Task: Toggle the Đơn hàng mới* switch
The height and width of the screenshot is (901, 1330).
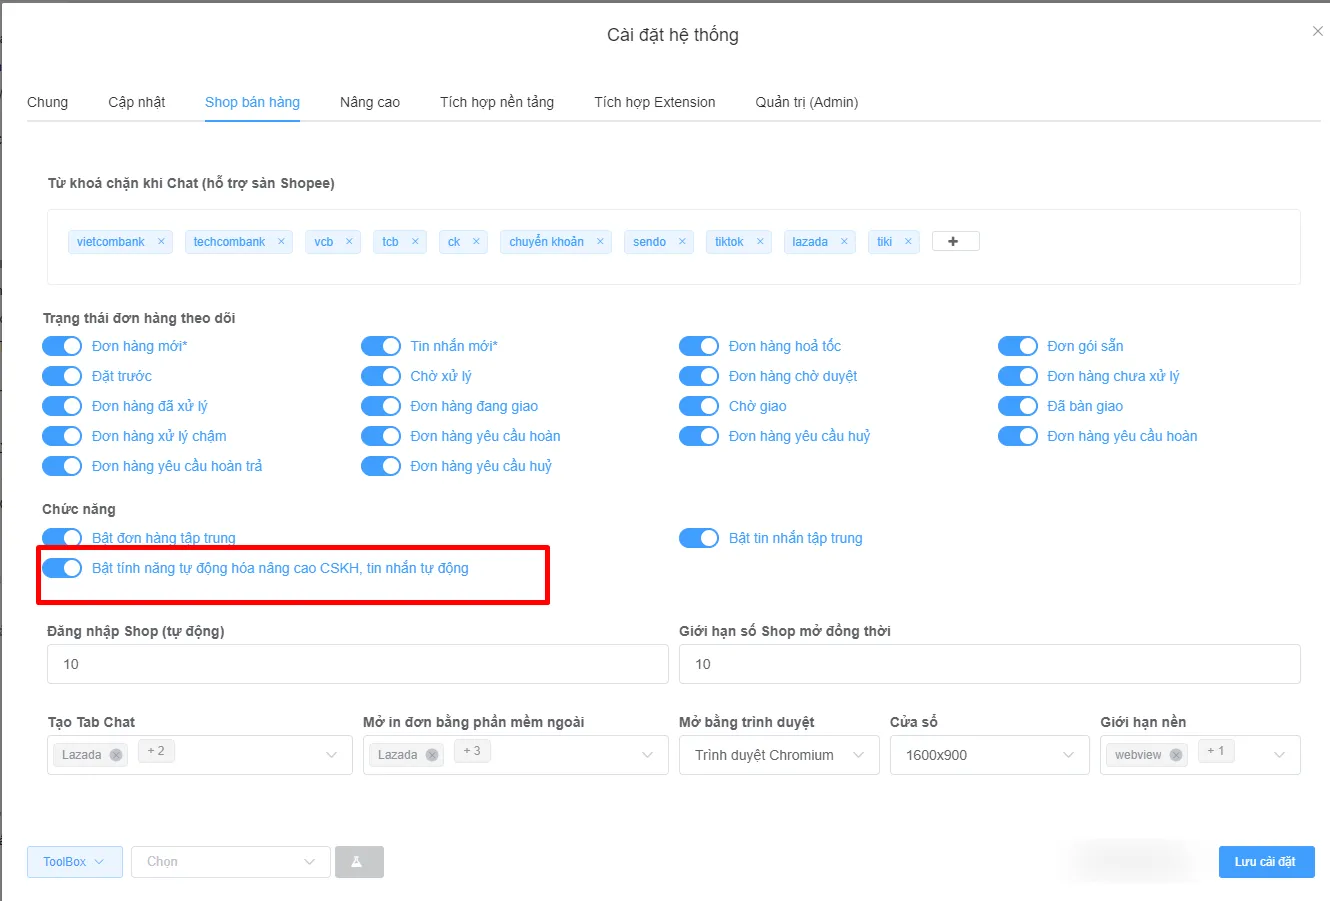Action: (62, 346)
